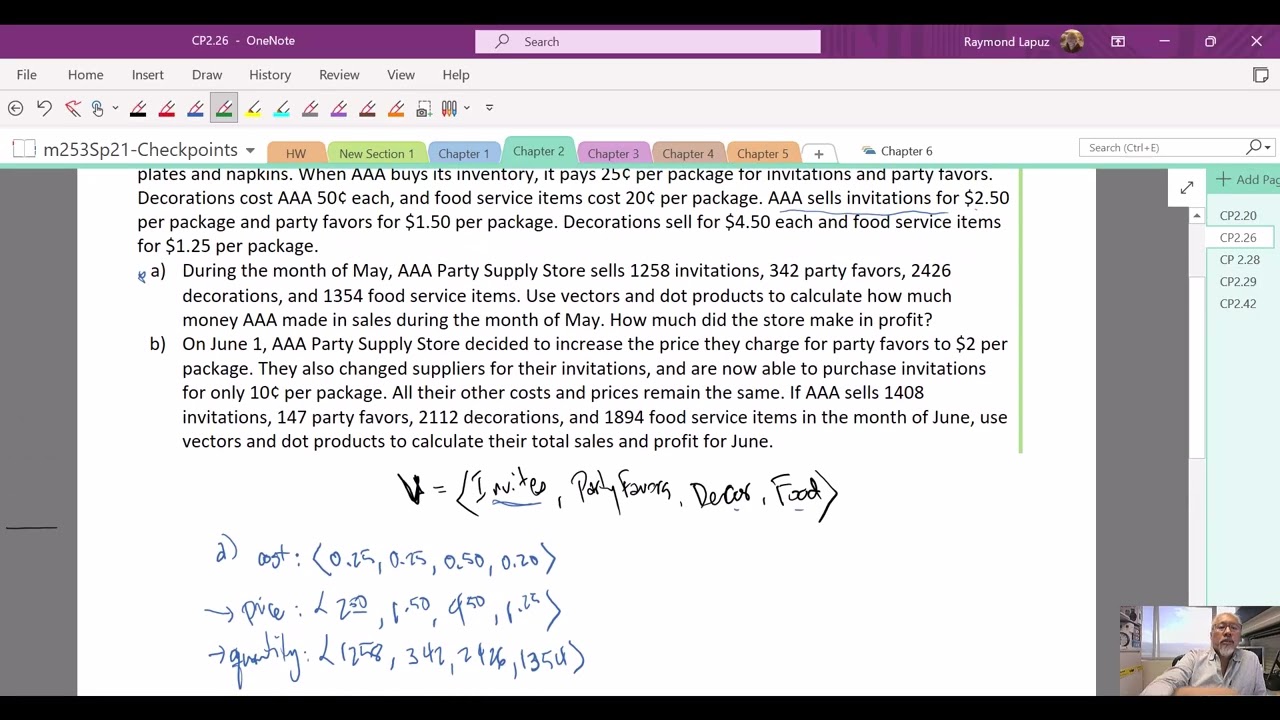Switch to the HW section tab
The height and width of the screenshot is (720, 1280).
[x=296, y=154]
